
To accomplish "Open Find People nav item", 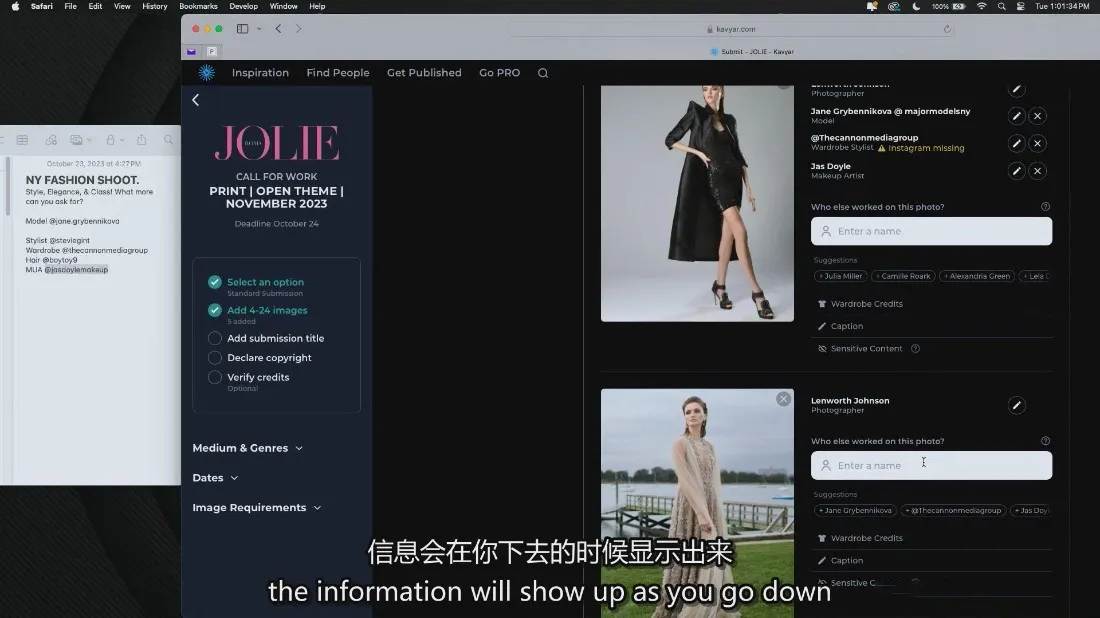I will click(337, 73).
